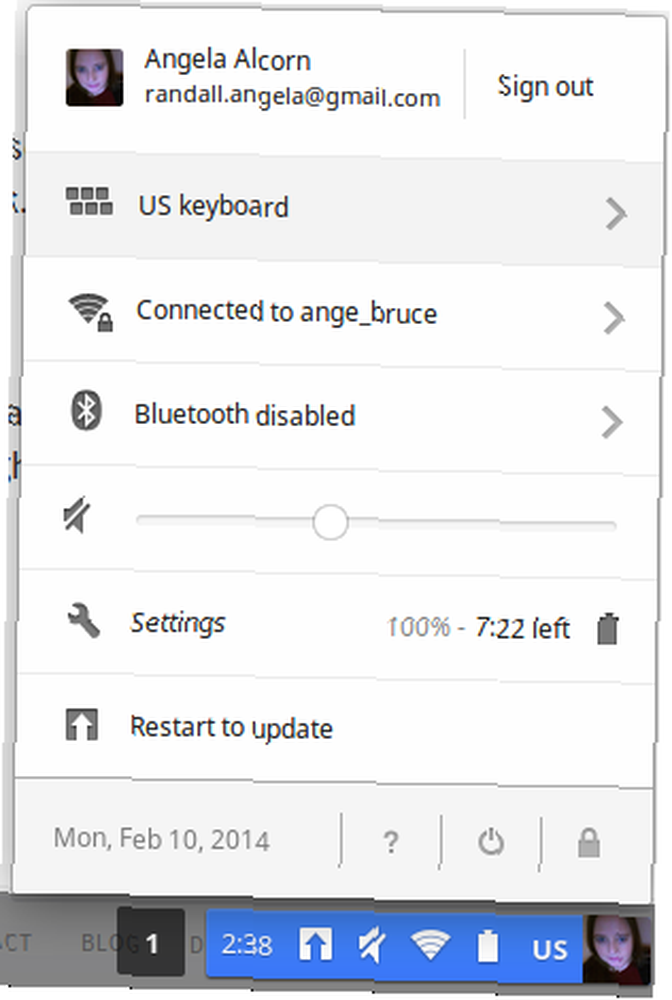Shut down using the power icon
The height and width of the screenshot is (1000, 672).
pyautogui.click(x=491, y=842)
